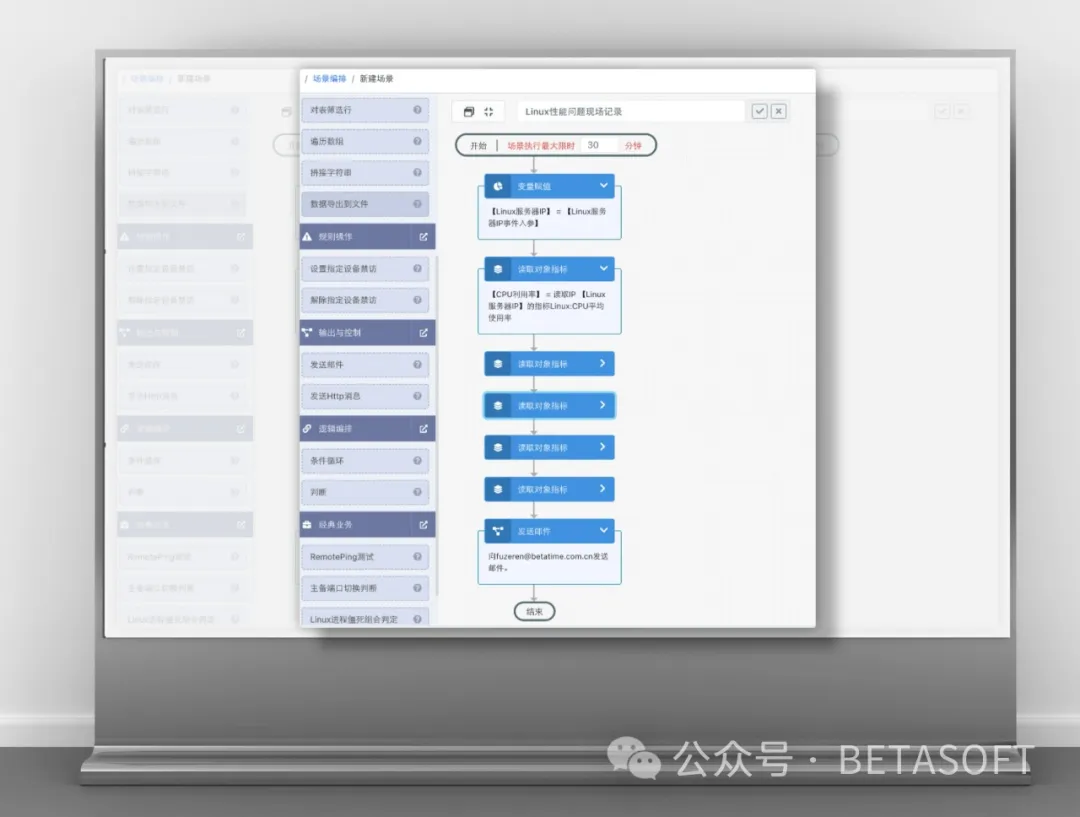Screen dimensions: 1080x817
Task: Click help icon beside 解除指定设备禁访
Action: click(417, 300)
